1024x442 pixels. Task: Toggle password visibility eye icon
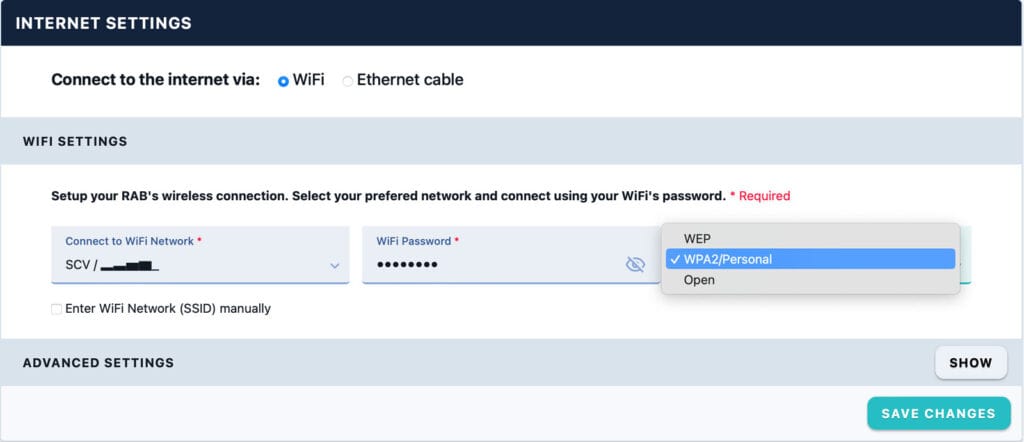click(634, 264)
